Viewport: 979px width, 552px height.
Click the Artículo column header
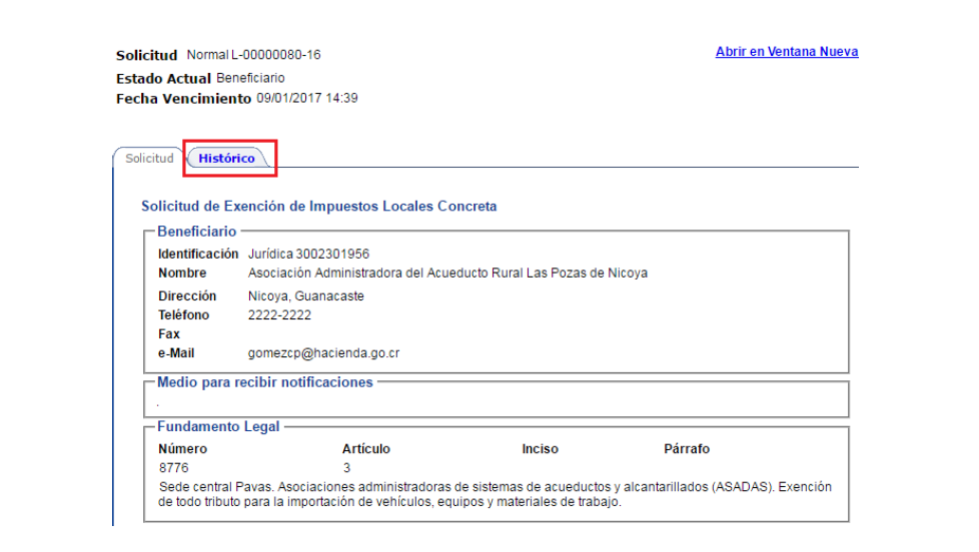coord(366,449)
